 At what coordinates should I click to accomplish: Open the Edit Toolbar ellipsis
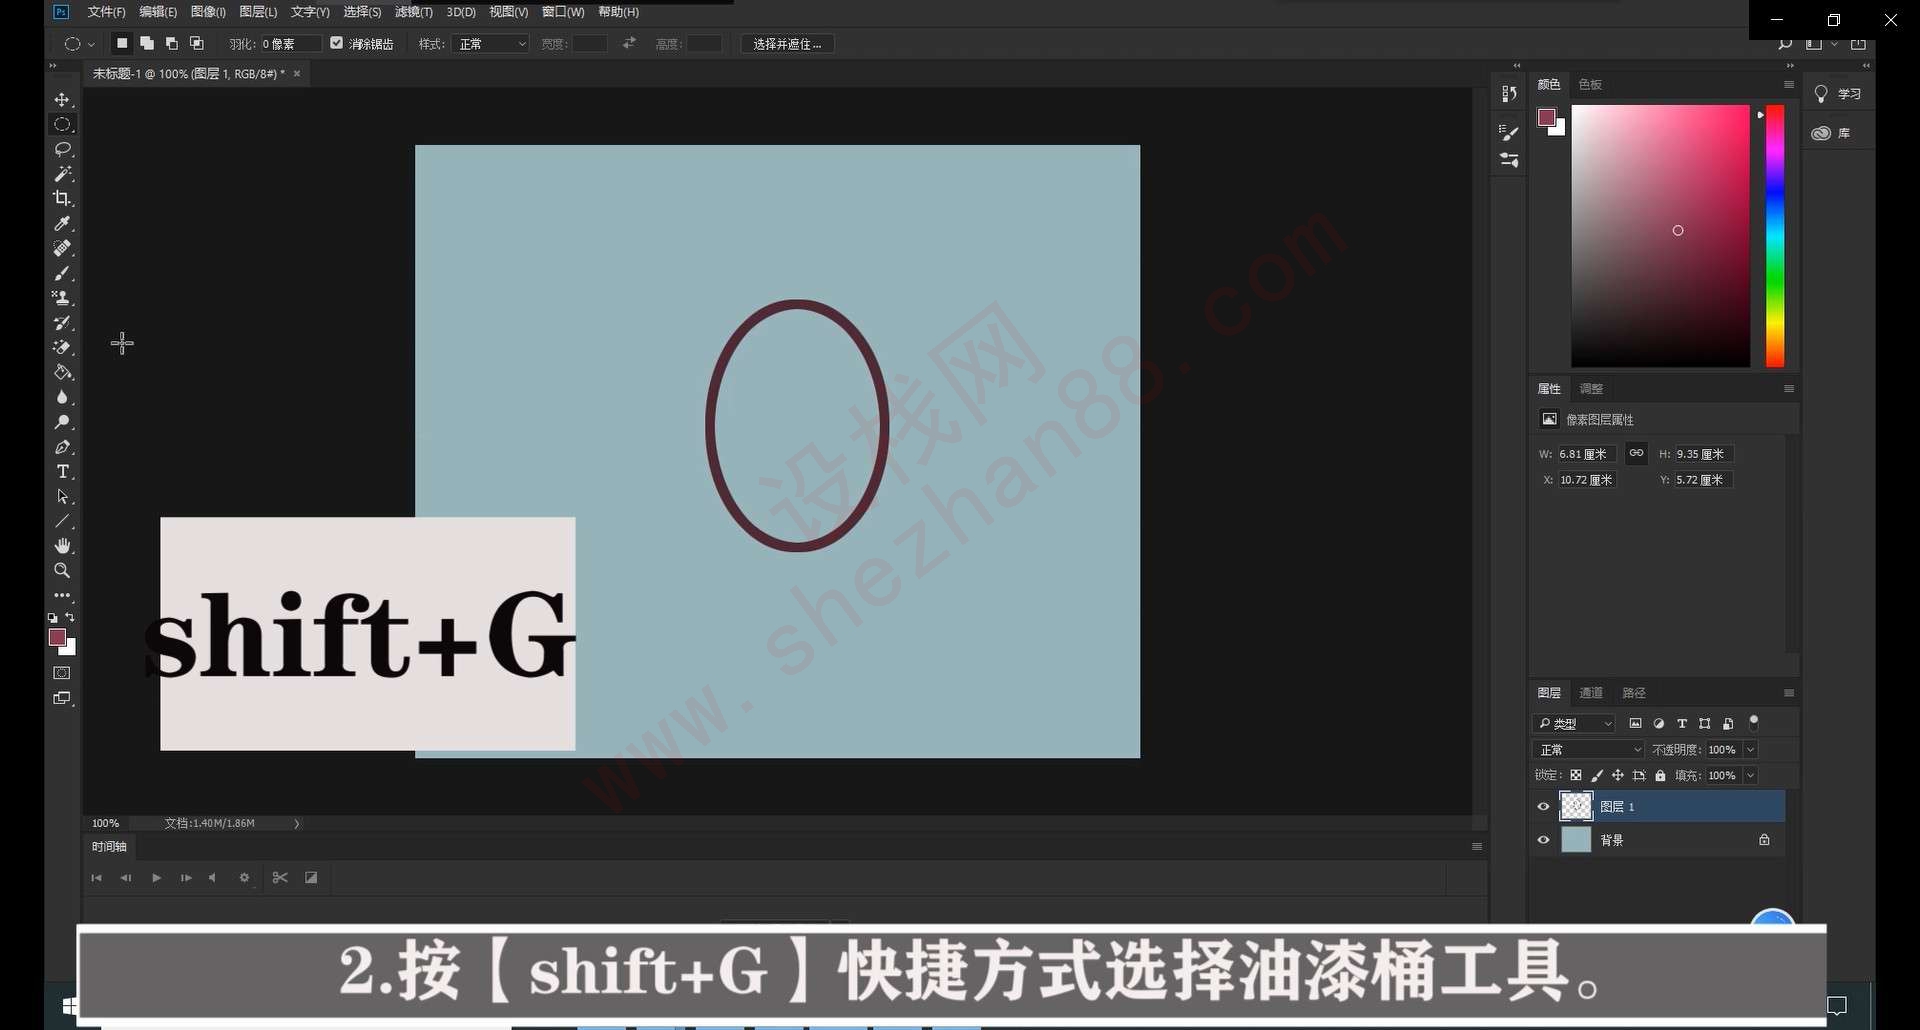click(62, 595)
